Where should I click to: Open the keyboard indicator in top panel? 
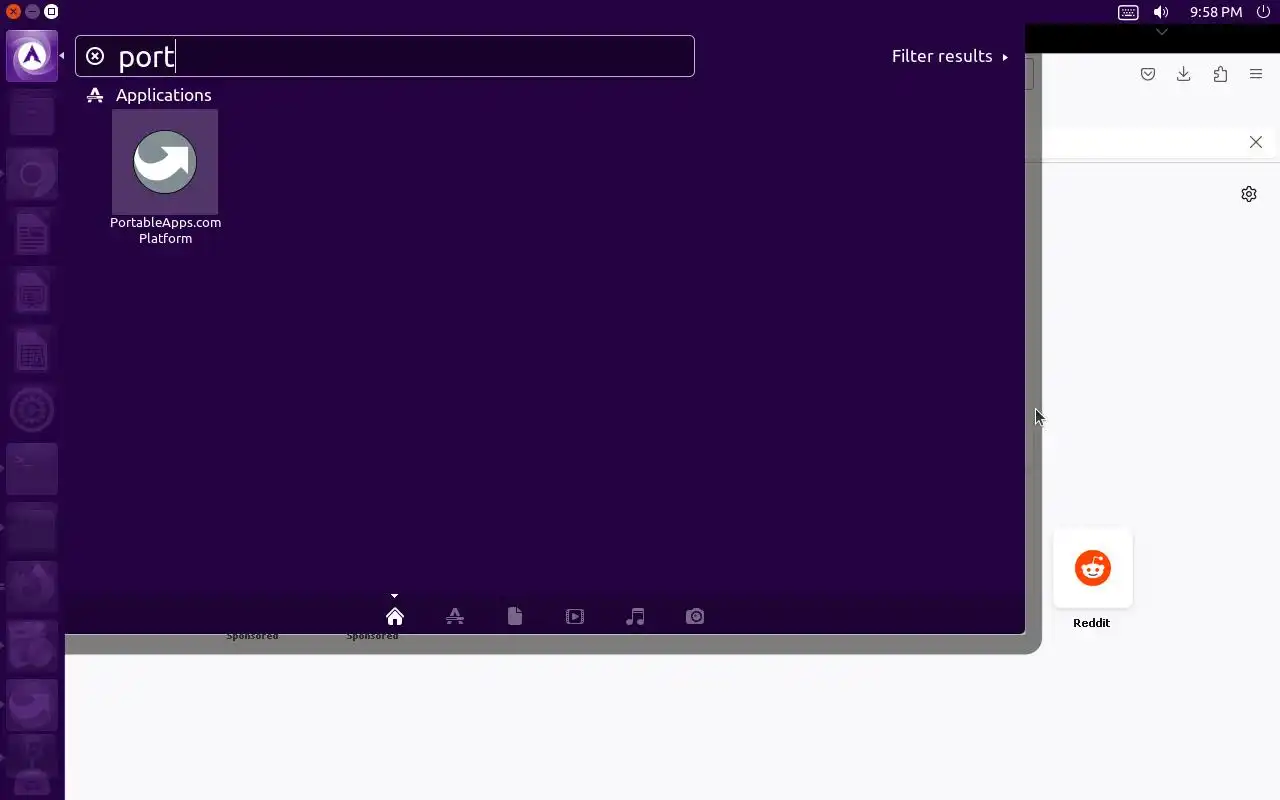(x=1128, y=12)
